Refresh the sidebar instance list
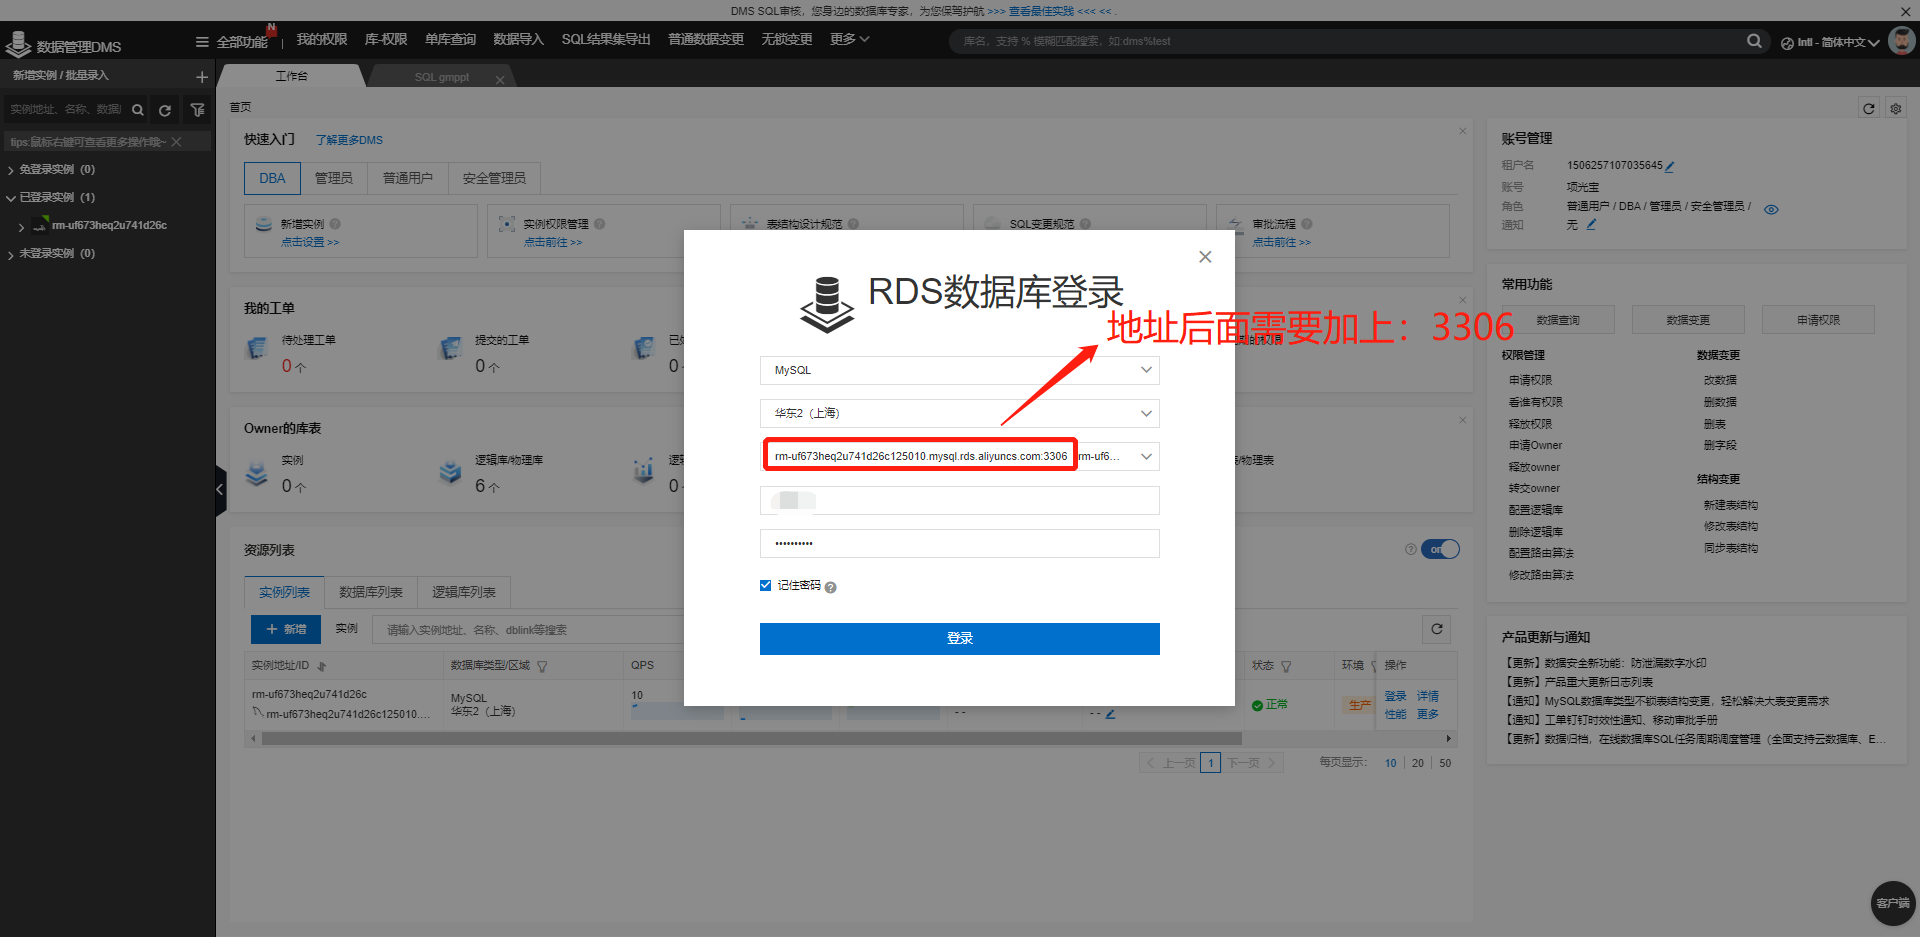 165,110
